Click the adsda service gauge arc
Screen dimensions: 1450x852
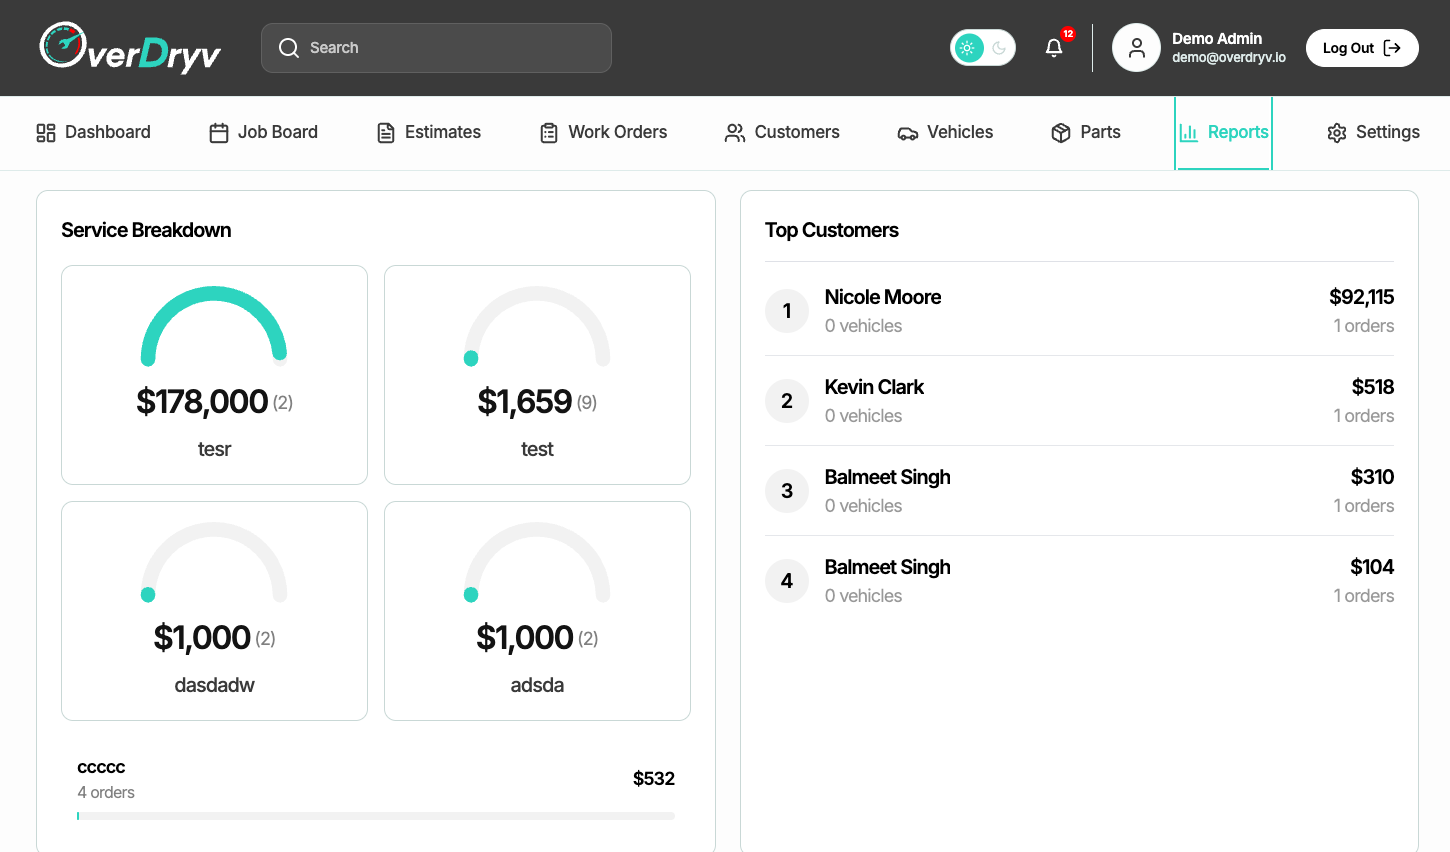coord(537,562)
